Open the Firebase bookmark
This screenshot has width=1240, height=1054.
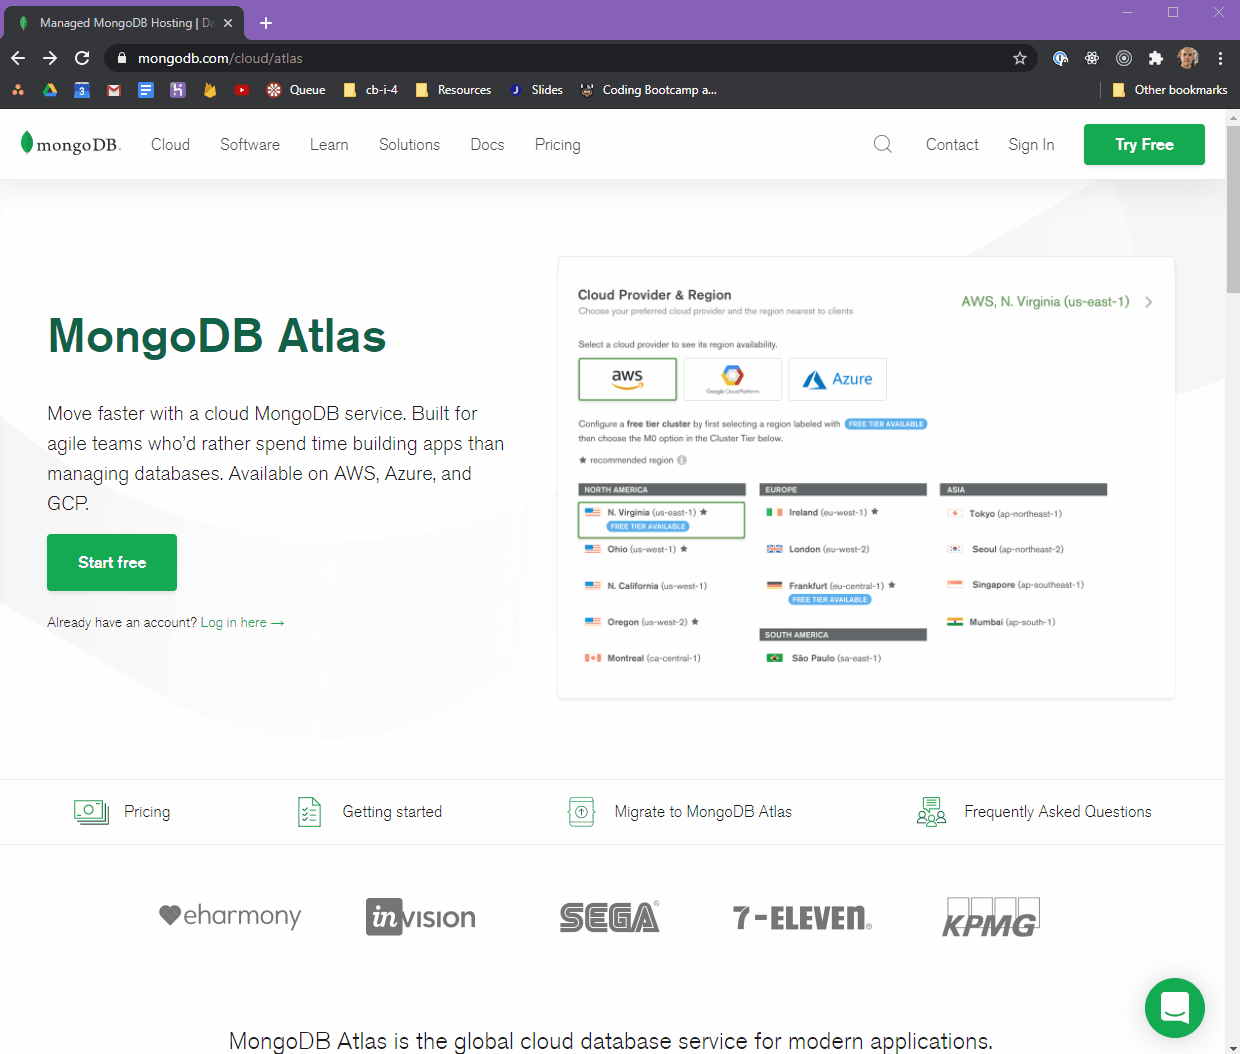coord(210,90)
